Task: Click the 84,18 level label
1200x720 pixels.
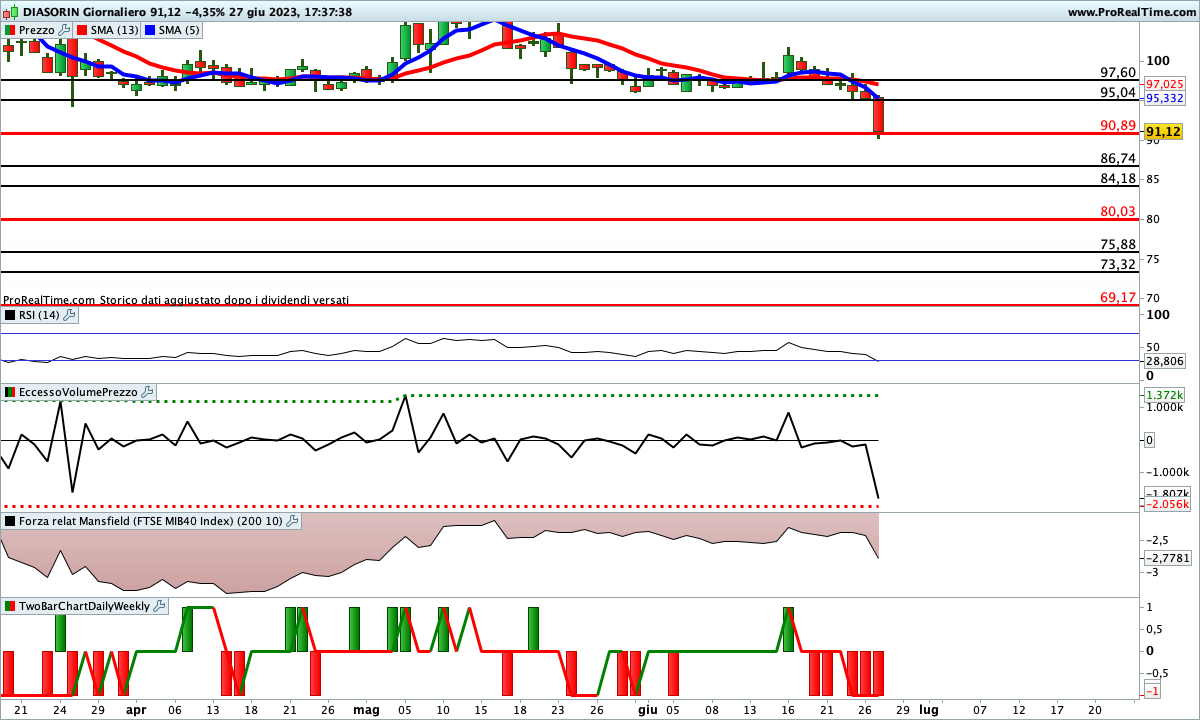Action: (1118, 178)
